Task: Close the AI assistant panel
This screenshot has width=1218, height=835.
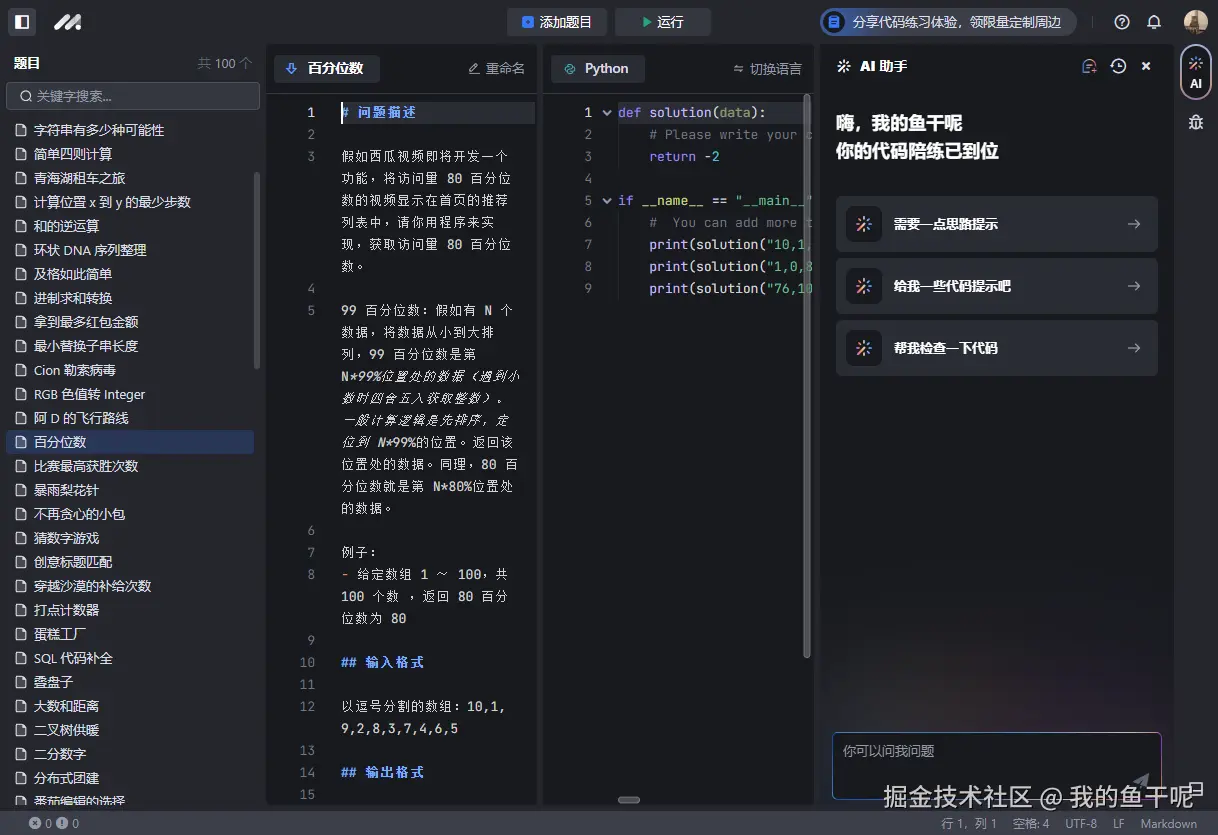Action: (1146, 66)
